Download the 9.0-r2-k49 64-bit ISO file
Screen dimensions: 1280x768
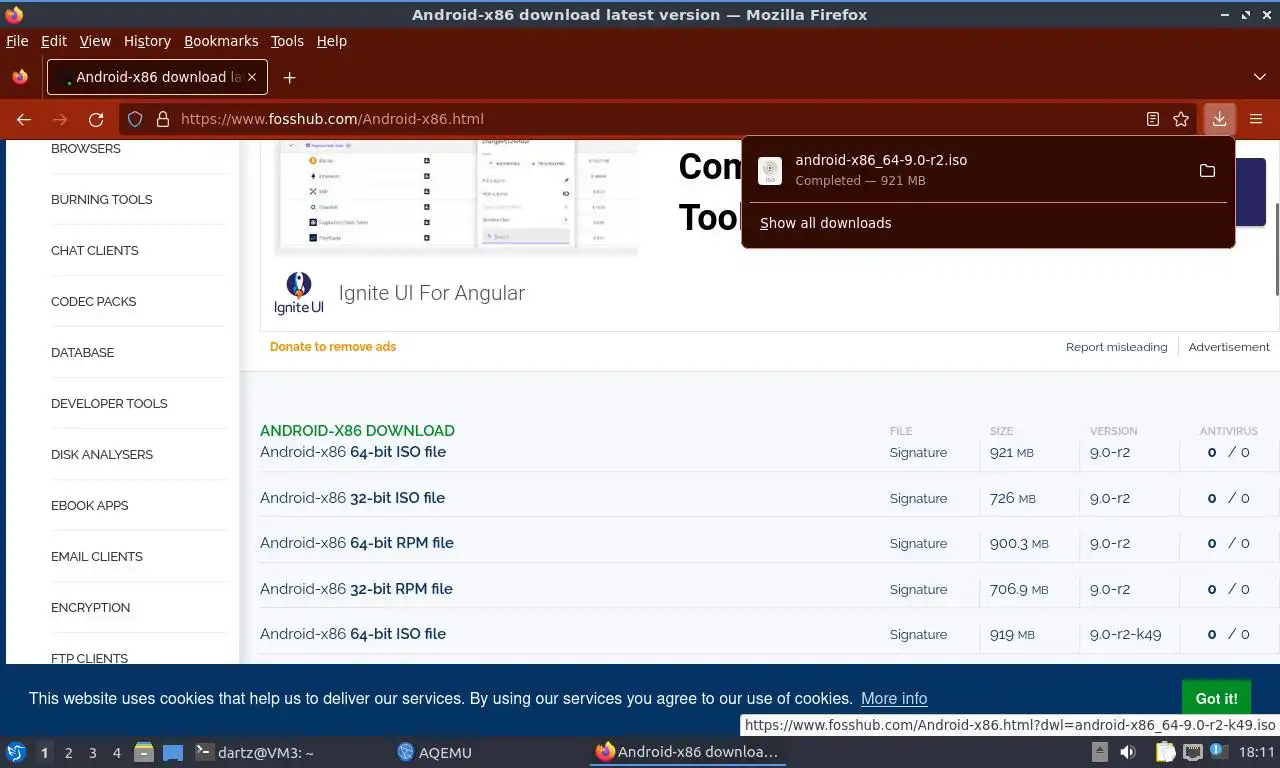click(x=353, y=634)
